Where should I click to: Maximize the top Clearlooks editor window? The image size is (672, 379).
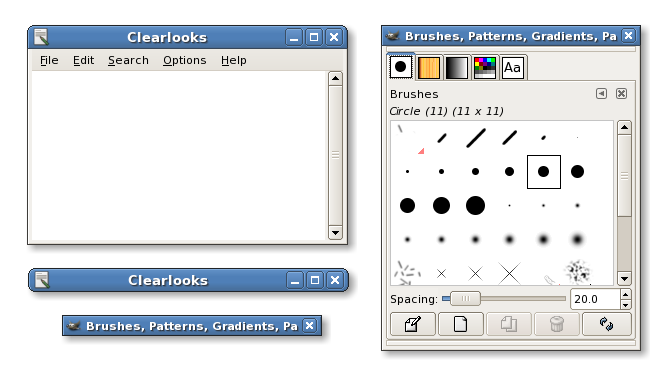pos(314,37)
